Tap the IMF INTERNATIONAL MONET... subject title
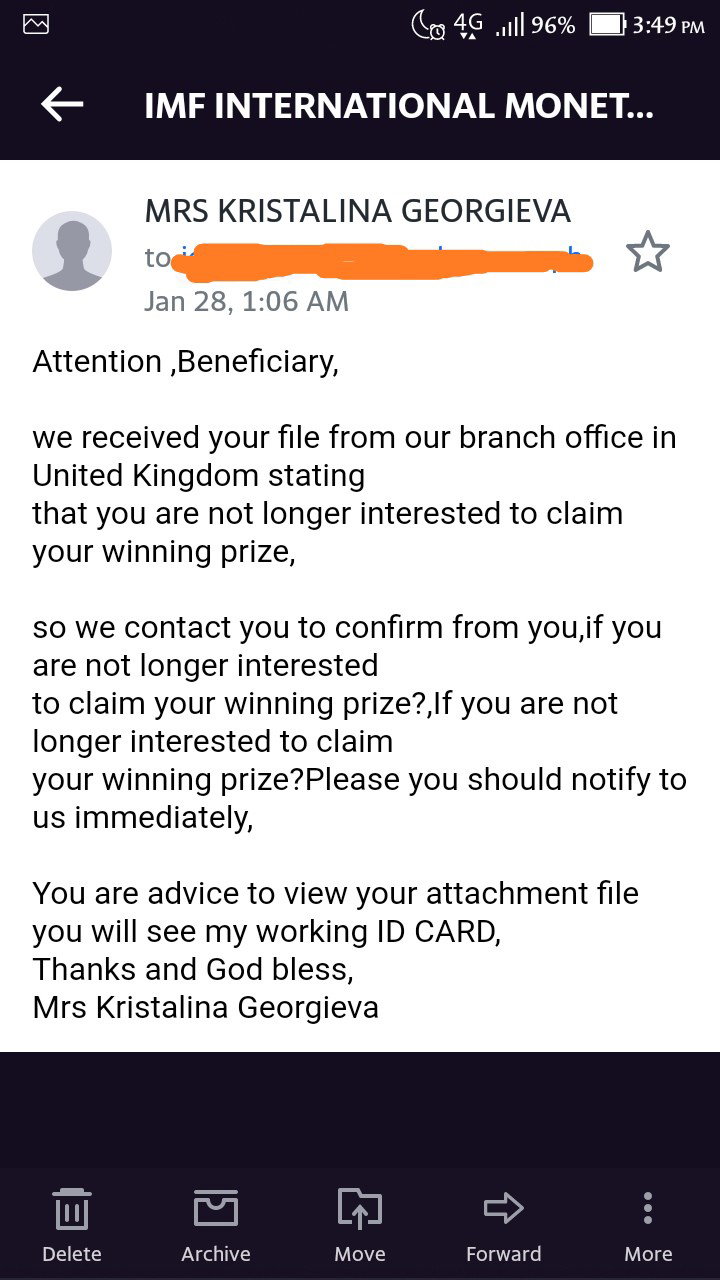 (399, 106)
